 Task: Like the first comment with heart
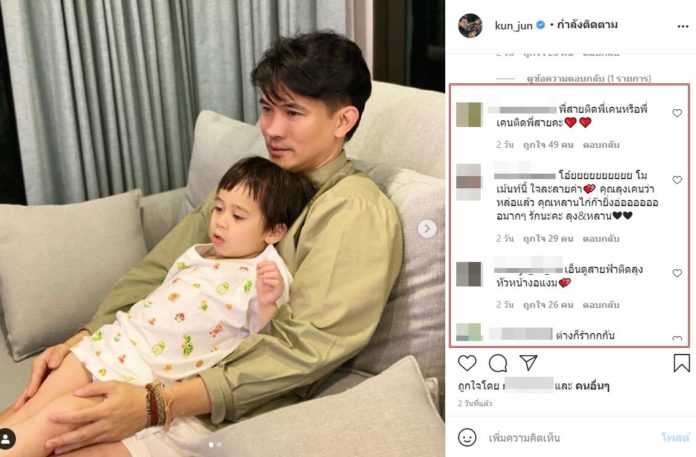(677, 113)
